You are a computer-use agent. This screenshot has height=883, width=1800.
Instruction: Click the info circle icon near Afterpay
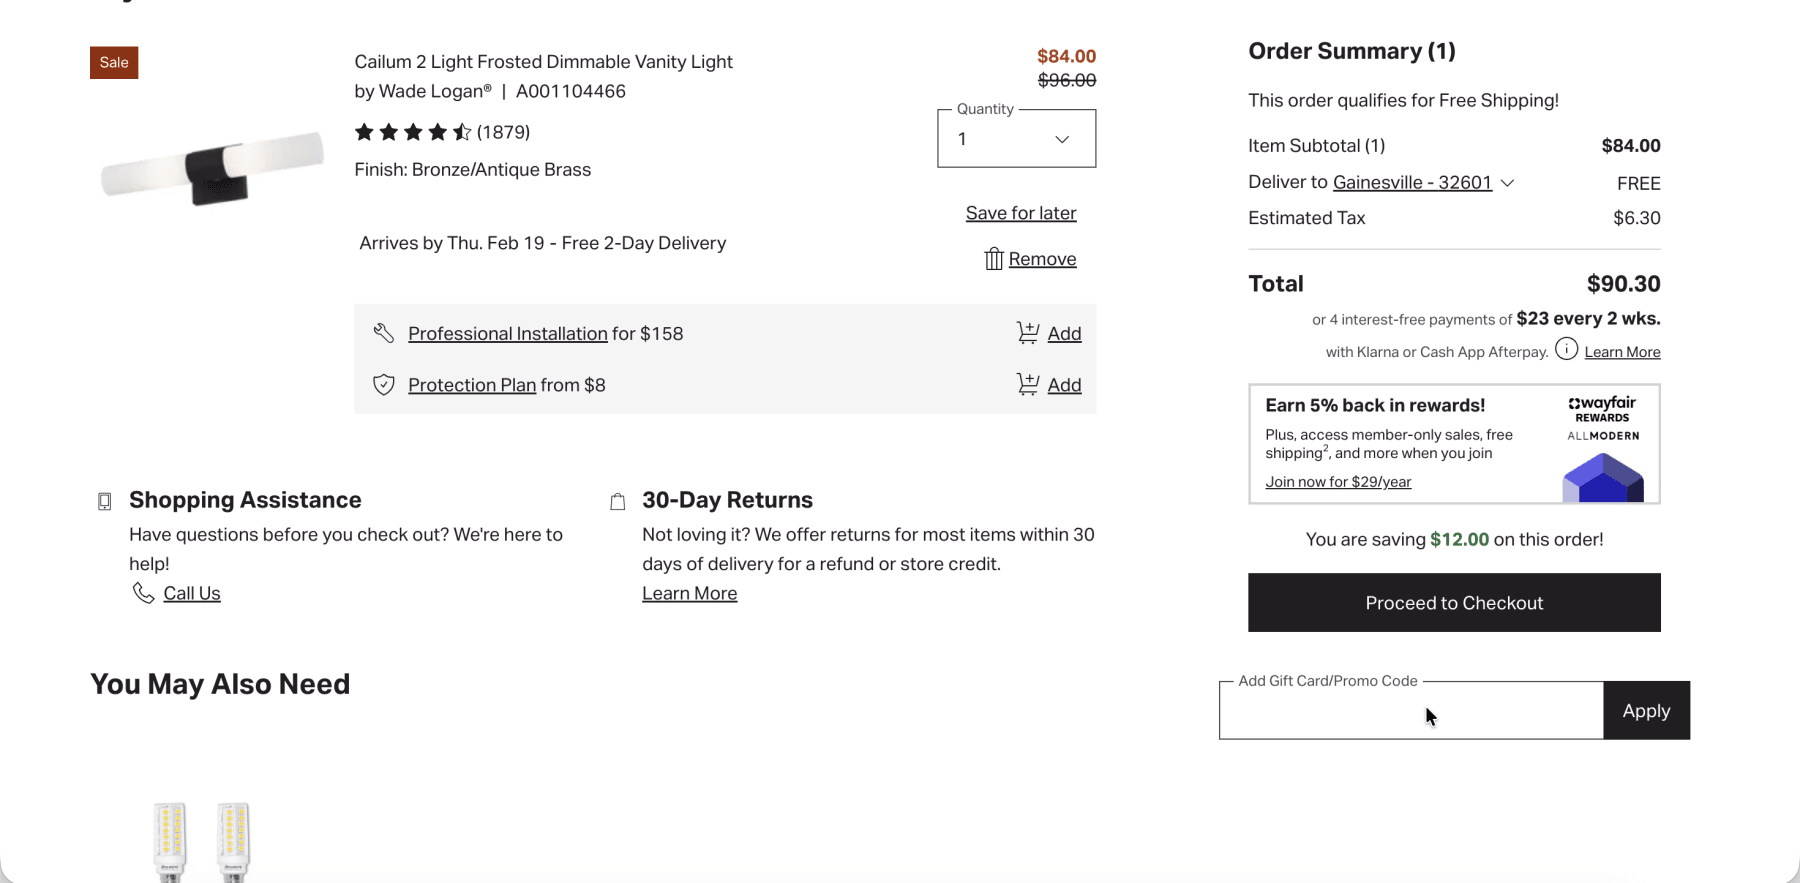1566,349
